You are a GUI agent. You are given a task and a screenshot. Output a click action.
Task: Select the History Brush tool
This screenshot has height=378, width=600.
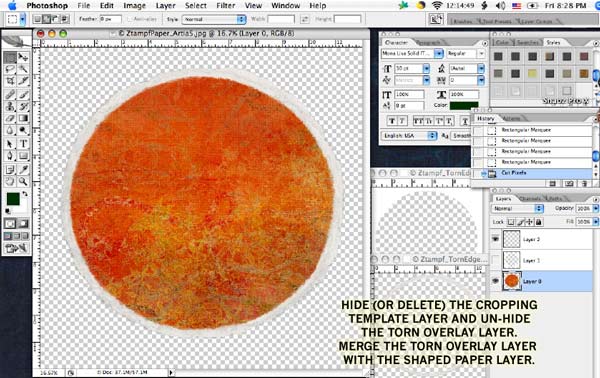pos(23,106)
